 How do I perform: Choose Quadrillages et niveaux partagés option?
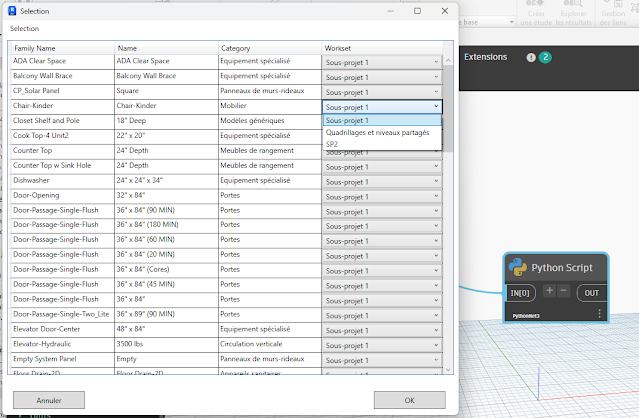click(x=381, y=132)
